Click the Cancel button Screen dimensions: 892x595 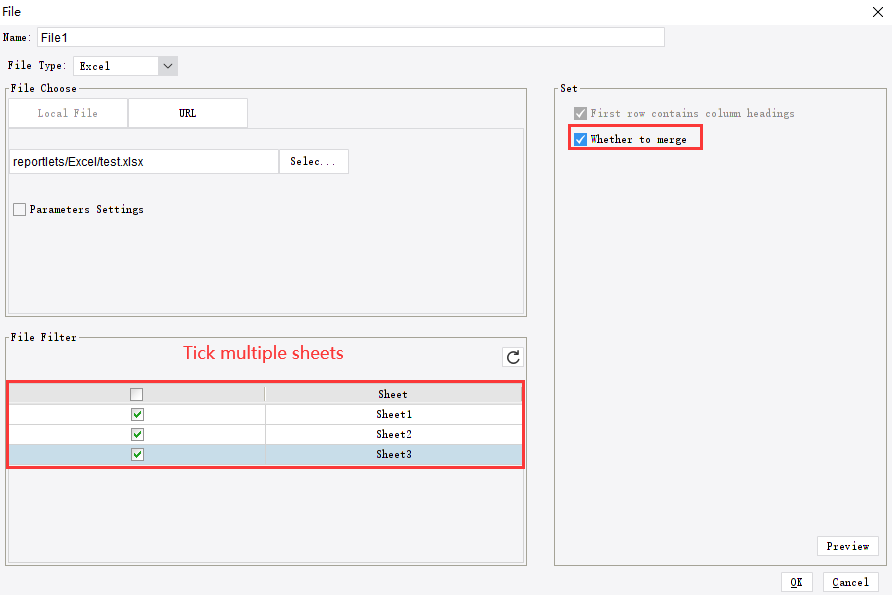850,582
